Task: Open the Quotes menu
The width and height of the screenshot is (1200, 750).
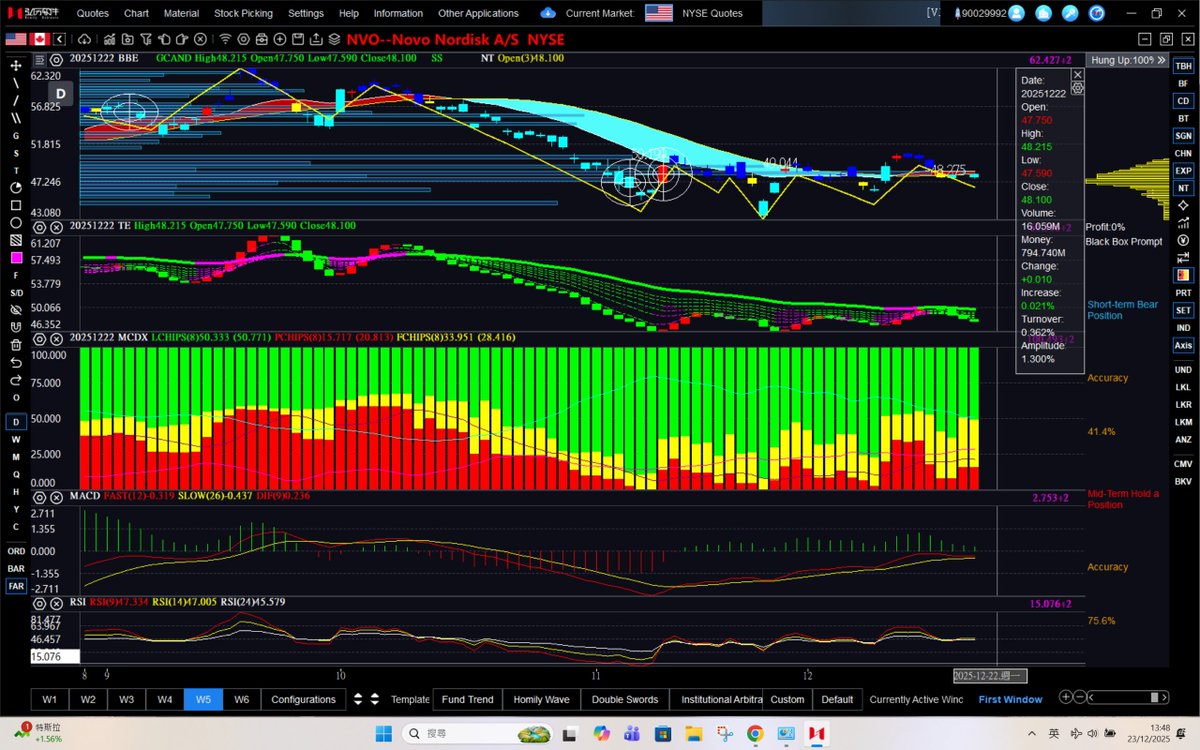Action: [93, 13]
